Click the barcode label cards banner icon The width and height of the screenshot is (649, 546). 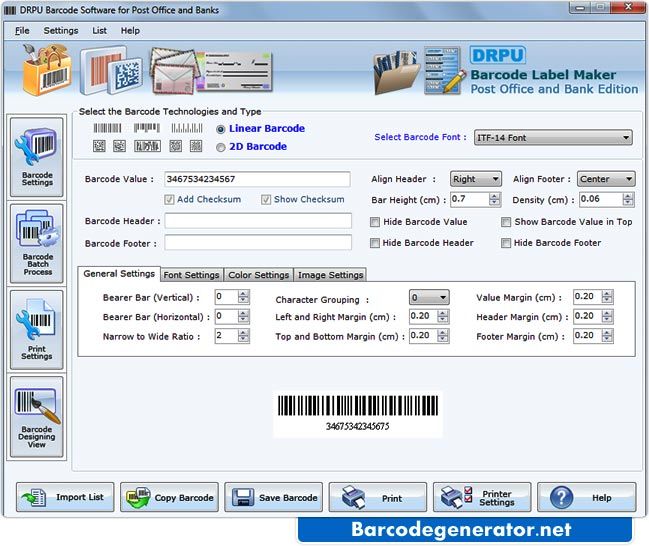click(x=111, y=70)
